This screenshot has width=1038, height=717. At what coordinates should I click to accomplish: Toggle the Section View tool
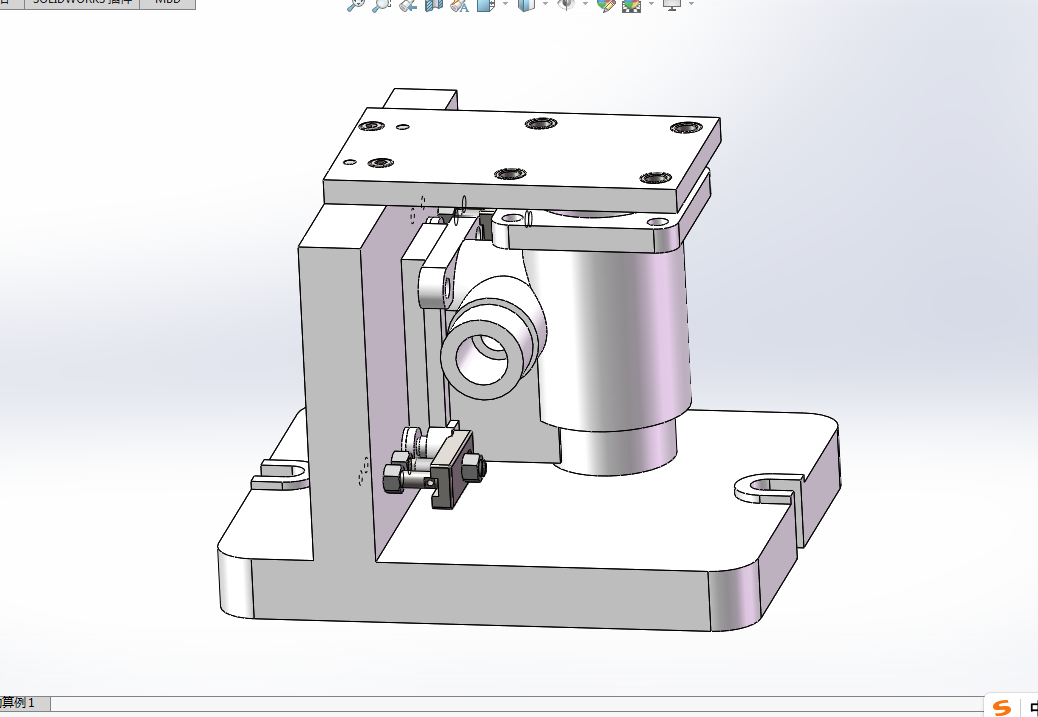(434, 5)
